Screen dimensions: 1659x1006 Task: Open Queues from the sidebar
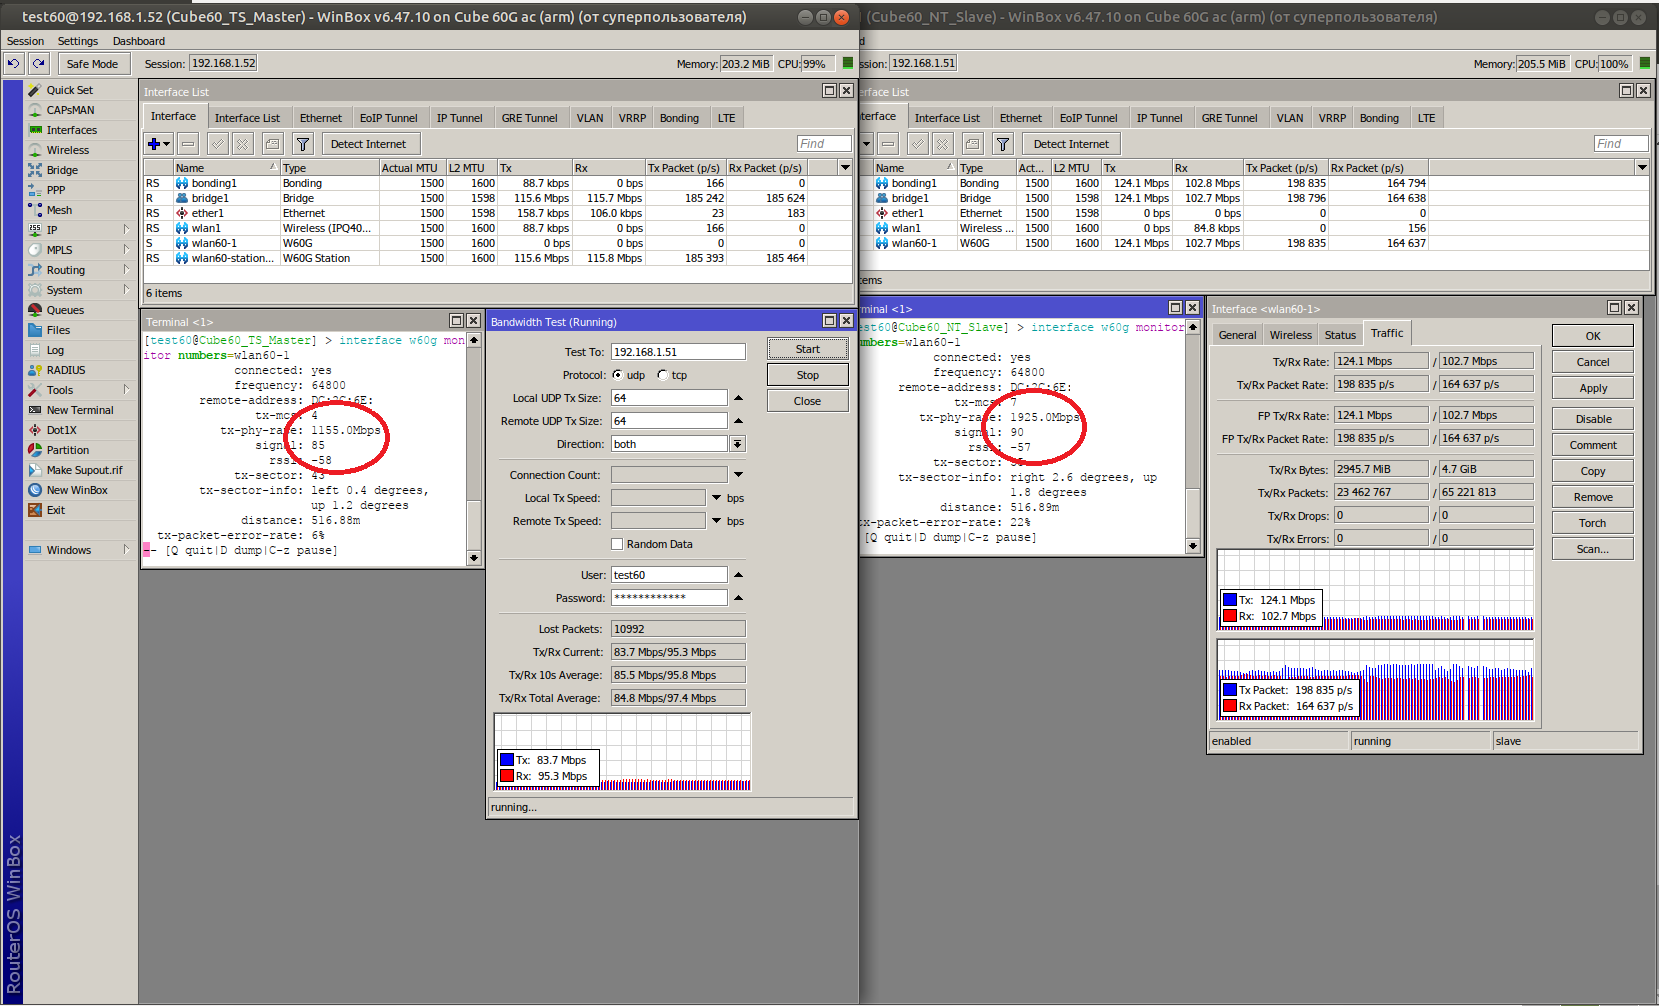coord(65,310)
